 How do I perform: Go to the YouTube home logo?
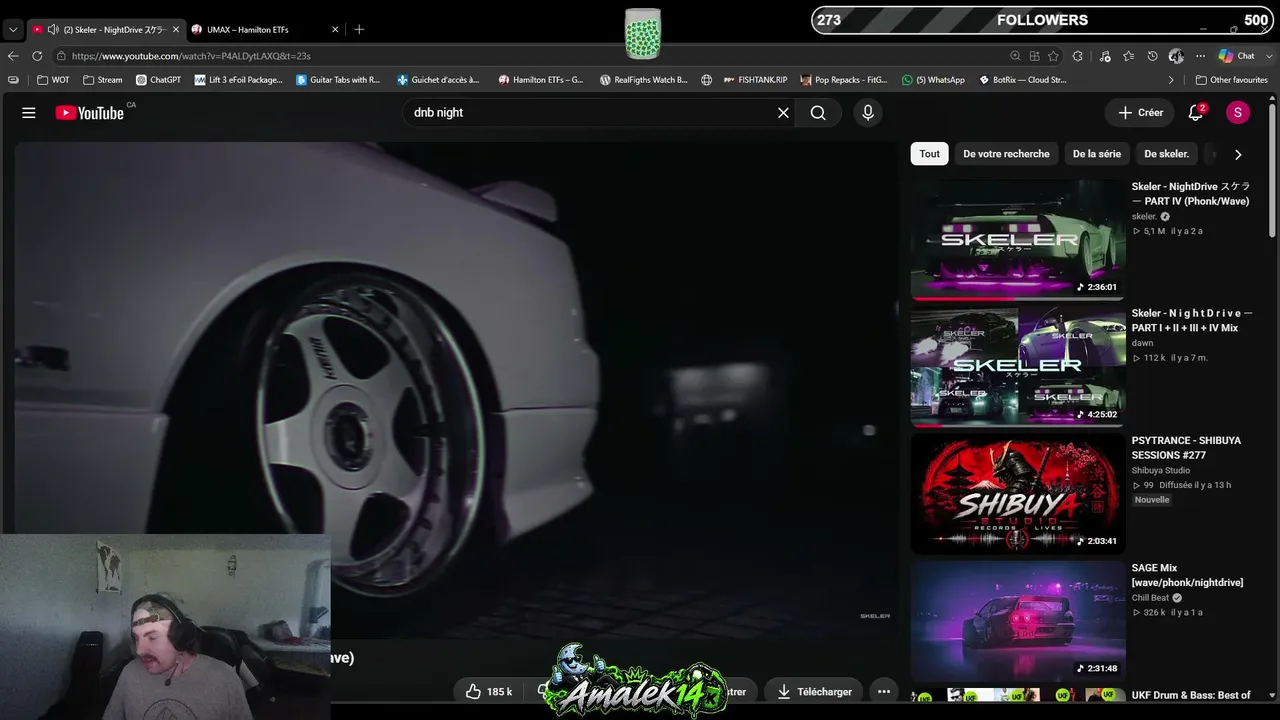(x=90, y=113)
